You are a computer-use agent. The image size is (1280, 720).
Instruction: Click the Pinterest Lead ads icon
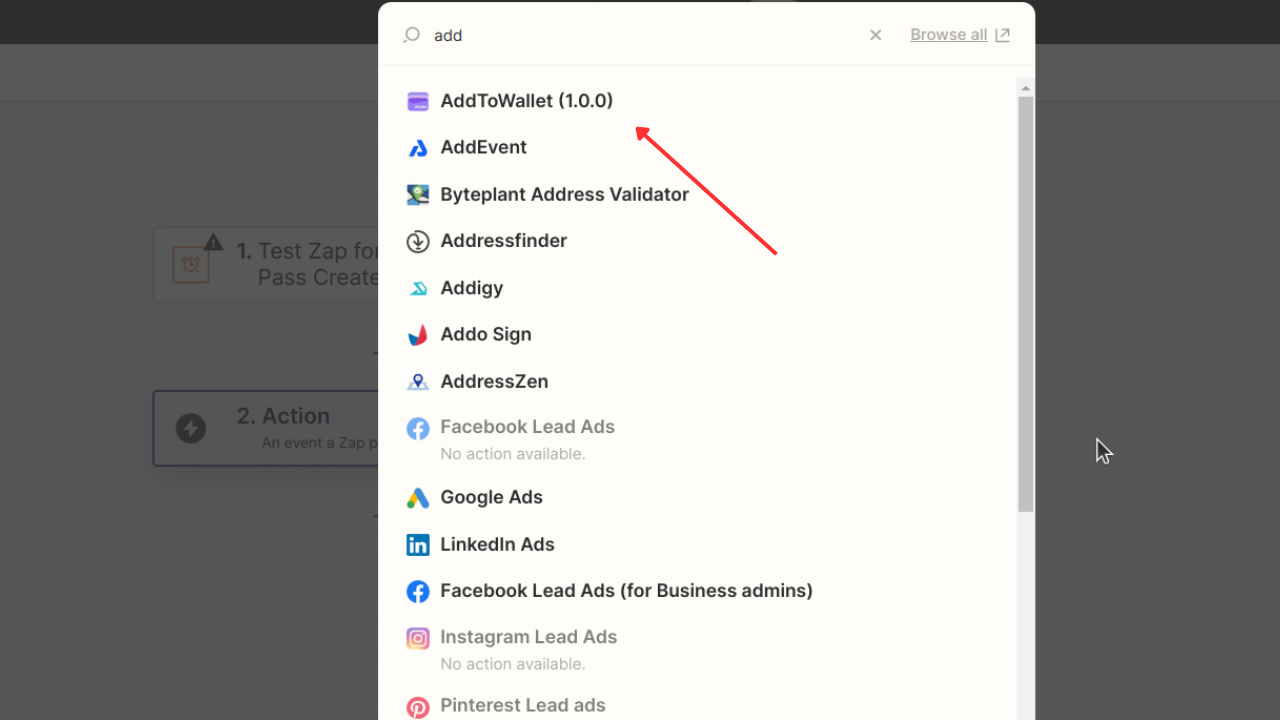coord(418,705)
